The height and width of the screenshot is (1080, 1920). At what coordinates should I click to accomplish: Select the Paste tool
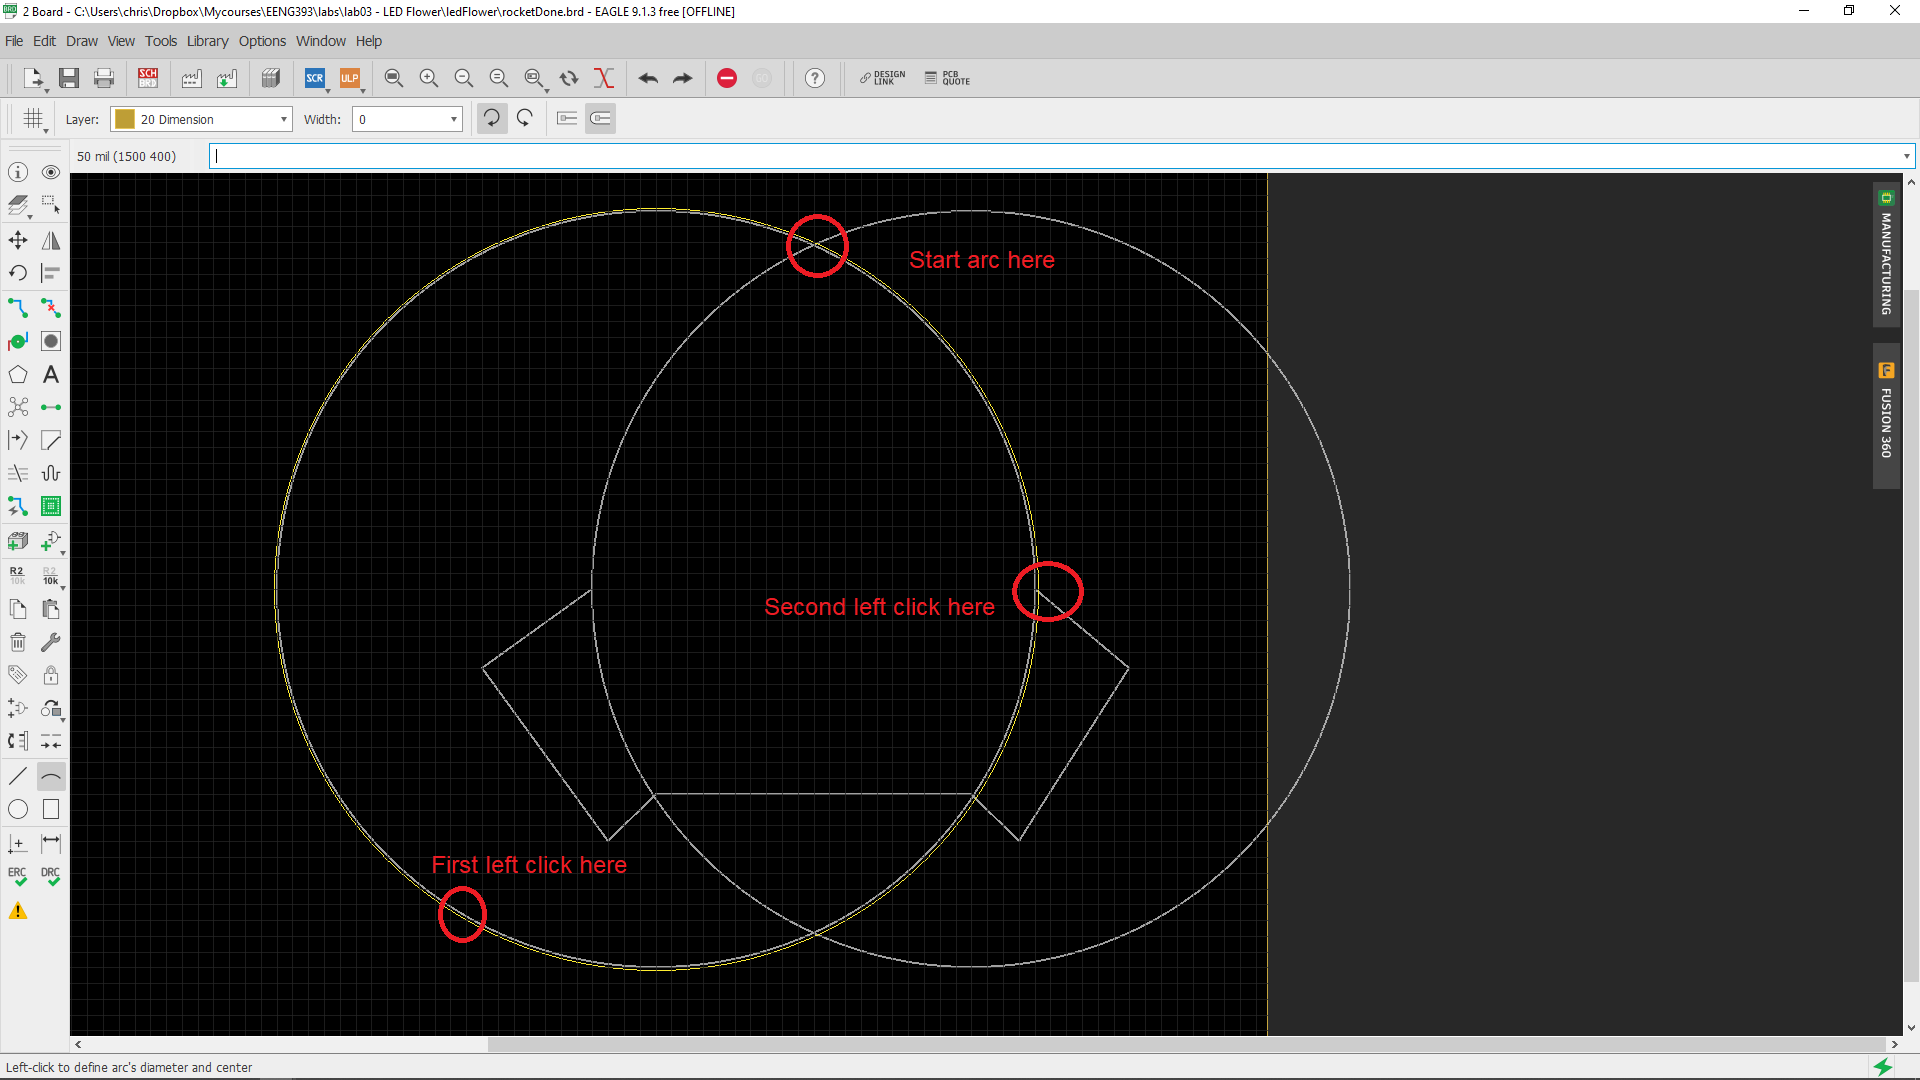click(x=51, y=609)
